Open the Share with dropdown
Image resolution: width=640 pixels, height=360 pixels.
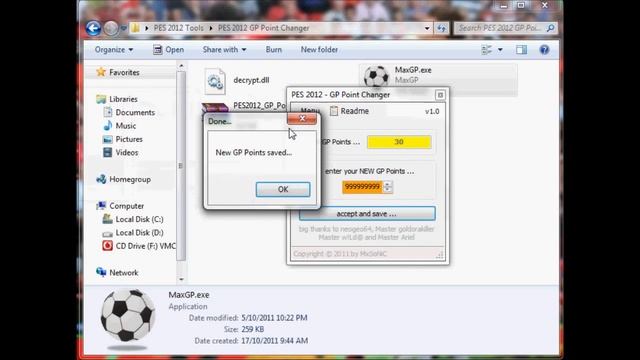[224, 49]
